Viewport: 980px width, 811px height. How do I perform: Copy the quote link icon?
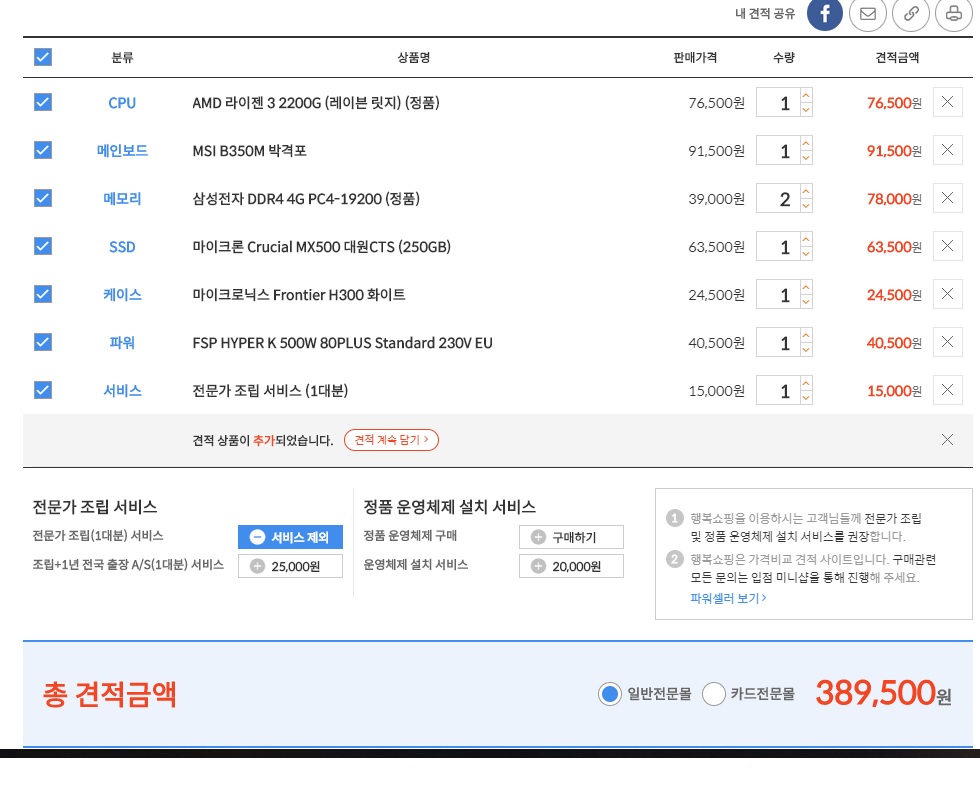click(x=911, y=13)
